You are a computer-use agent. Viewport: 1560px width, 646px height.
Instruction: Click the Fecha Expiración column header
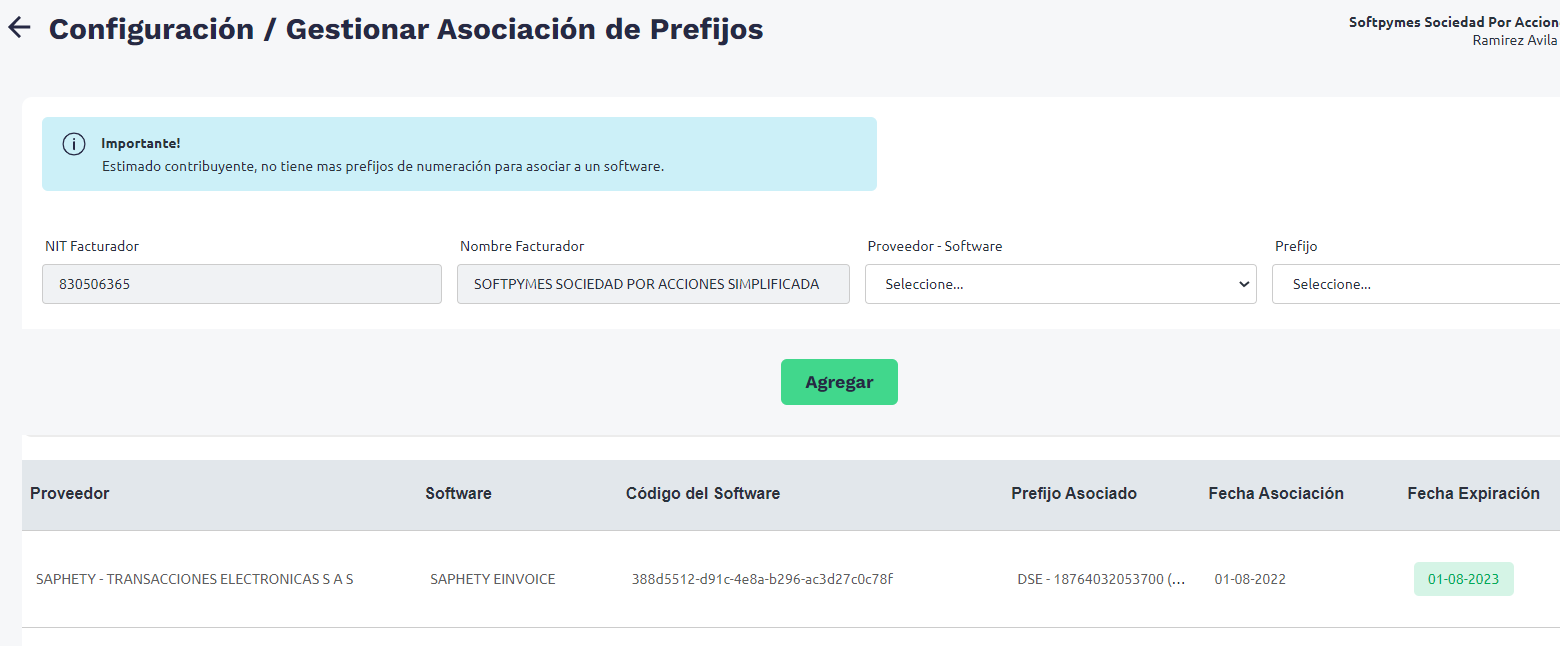click(1474, 493)
